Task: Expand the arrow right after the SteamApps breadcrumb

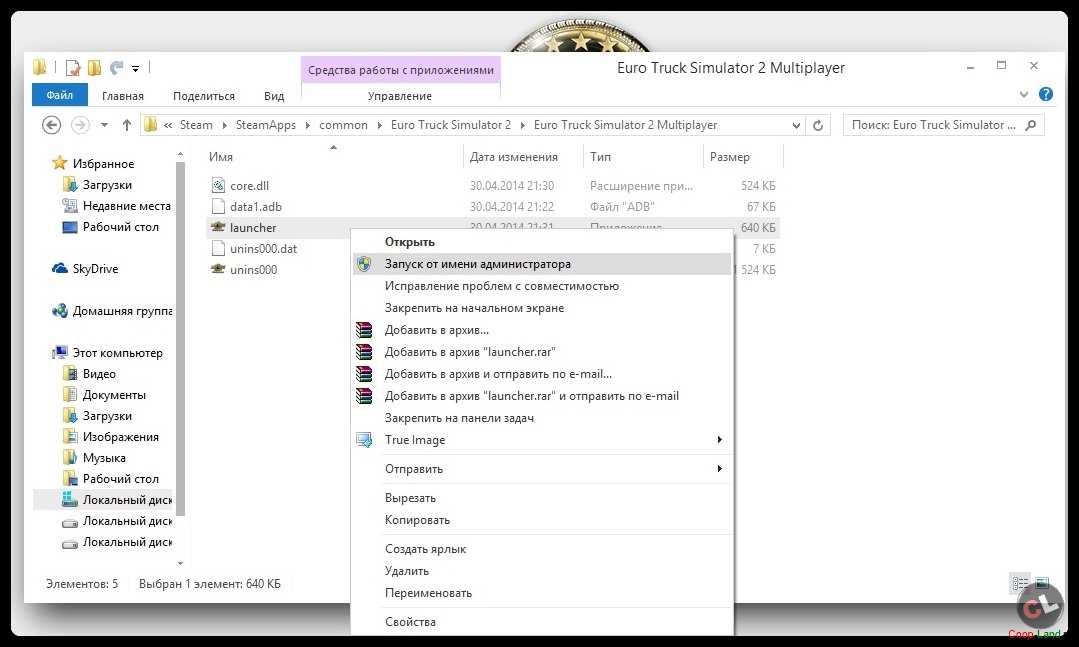Action: coord(308,125)
